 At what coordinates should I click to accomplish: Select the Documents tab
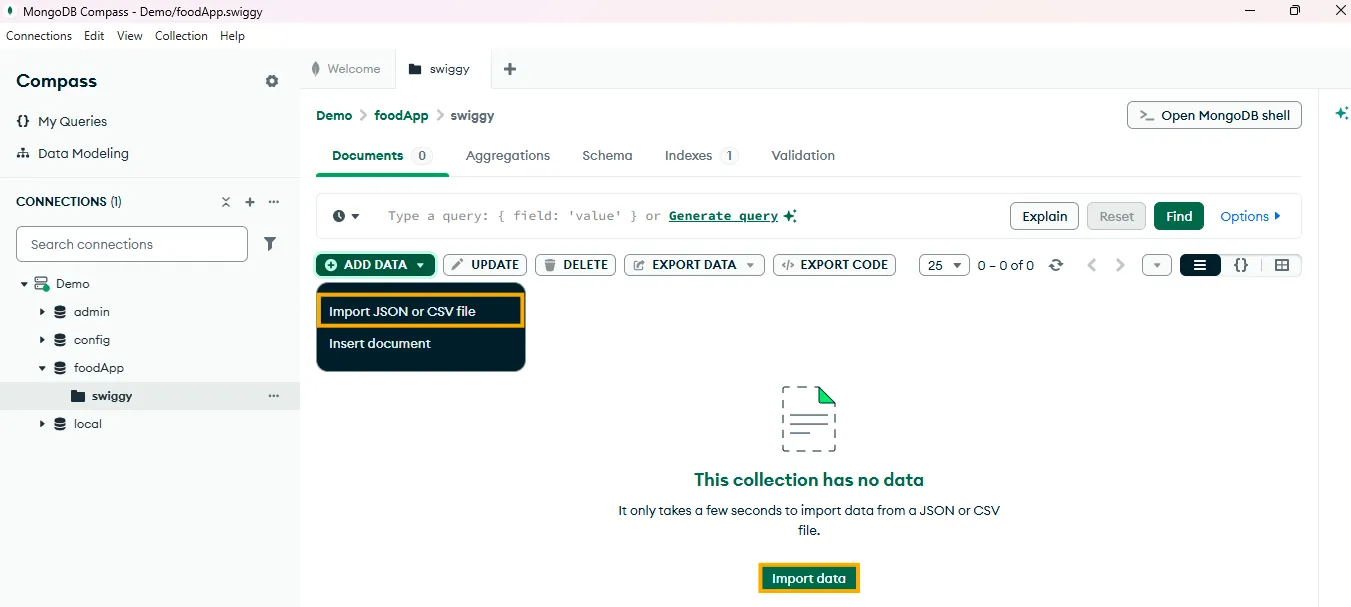[x=381, y=155]
